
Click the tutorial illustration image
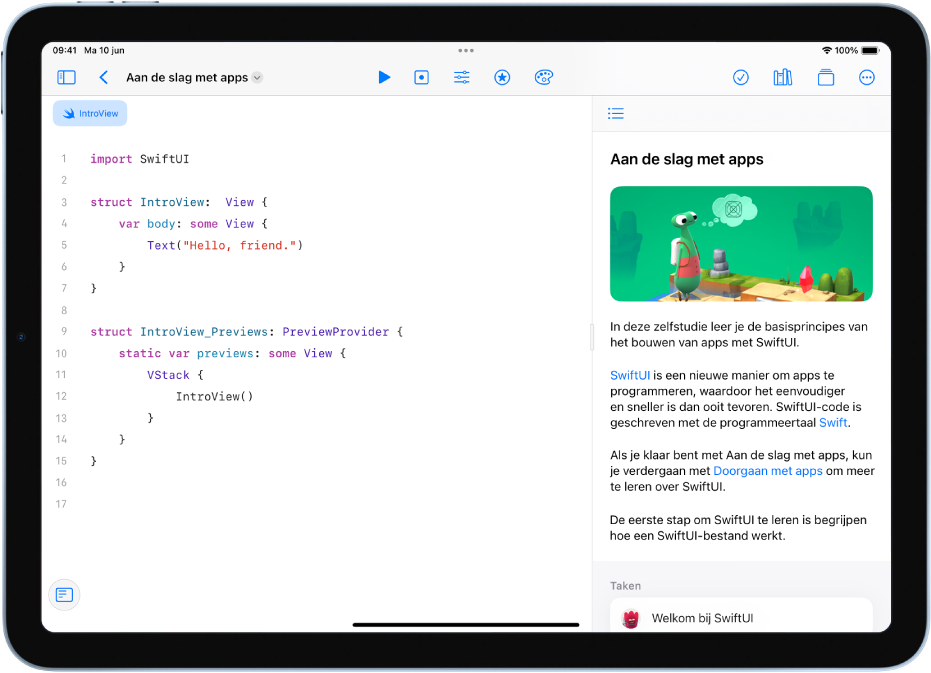point(741,244)
